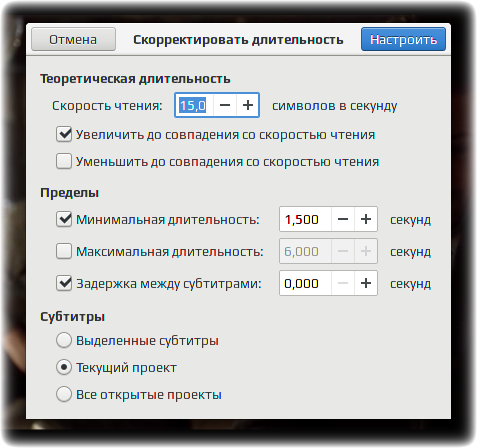
Task: Click the blue Настроить button
Action: 403,39
